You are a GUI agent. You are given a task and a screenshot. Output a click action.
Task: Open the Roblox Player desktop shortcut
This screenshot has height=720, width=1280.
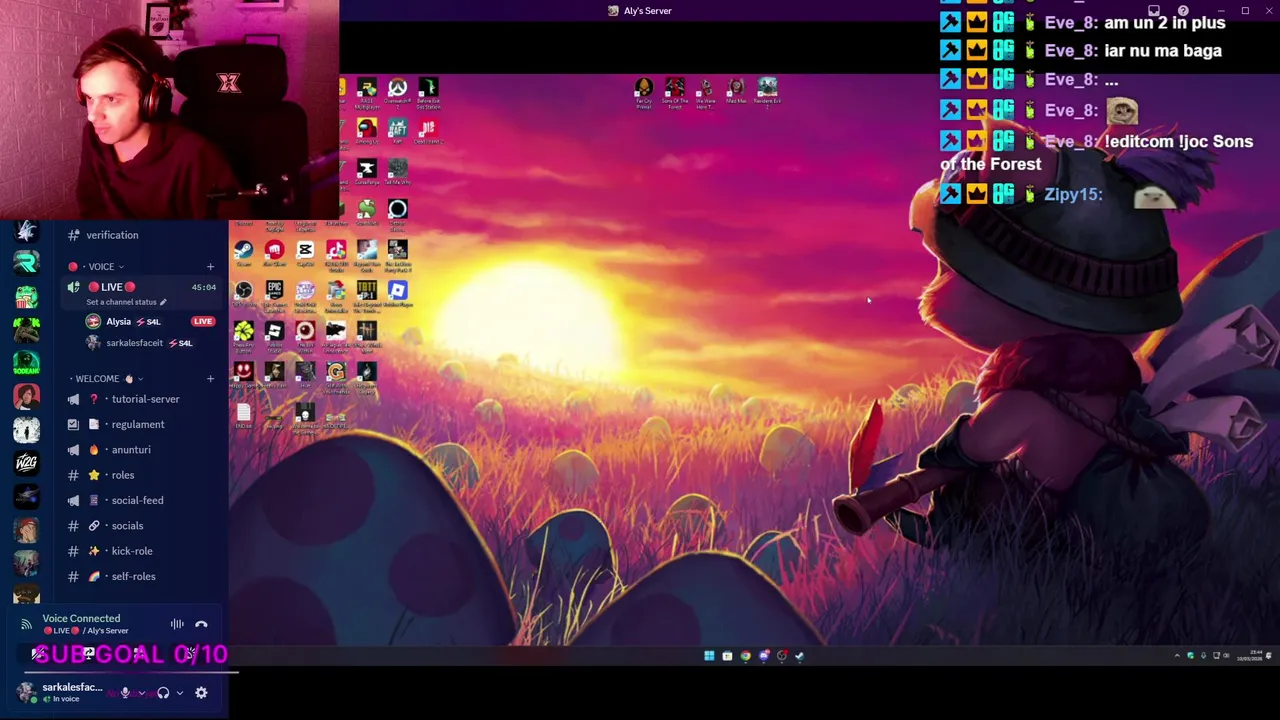click(398, 290)
